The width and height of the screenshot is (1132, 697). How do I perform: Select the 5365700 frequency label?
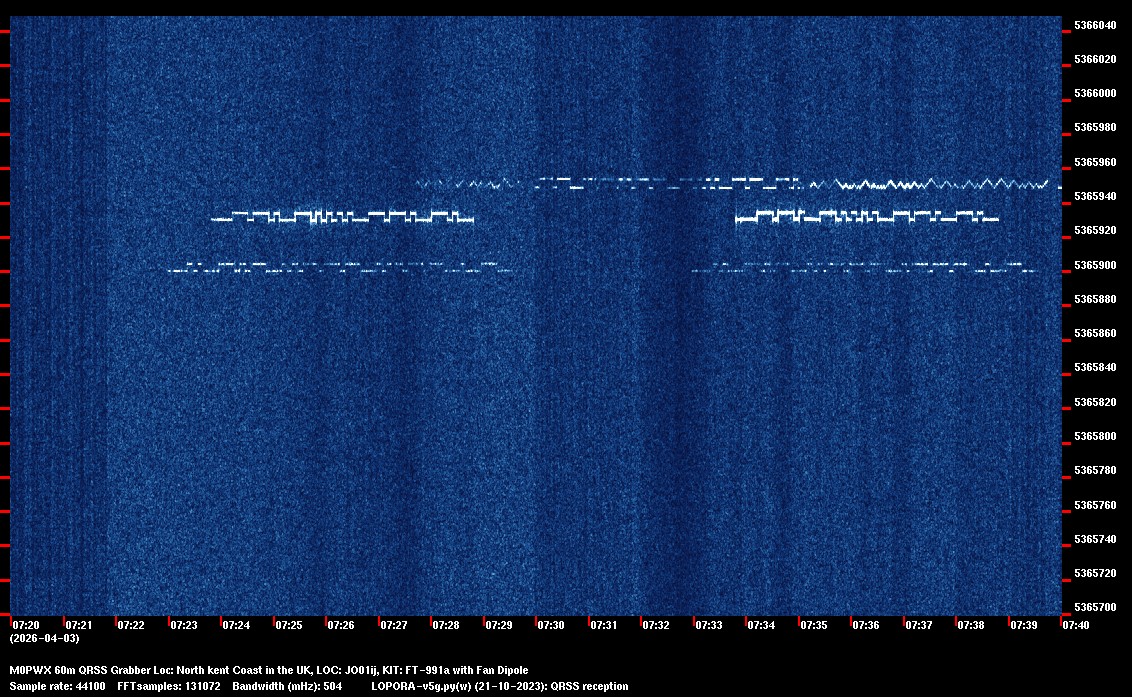tap(1095, 607)
